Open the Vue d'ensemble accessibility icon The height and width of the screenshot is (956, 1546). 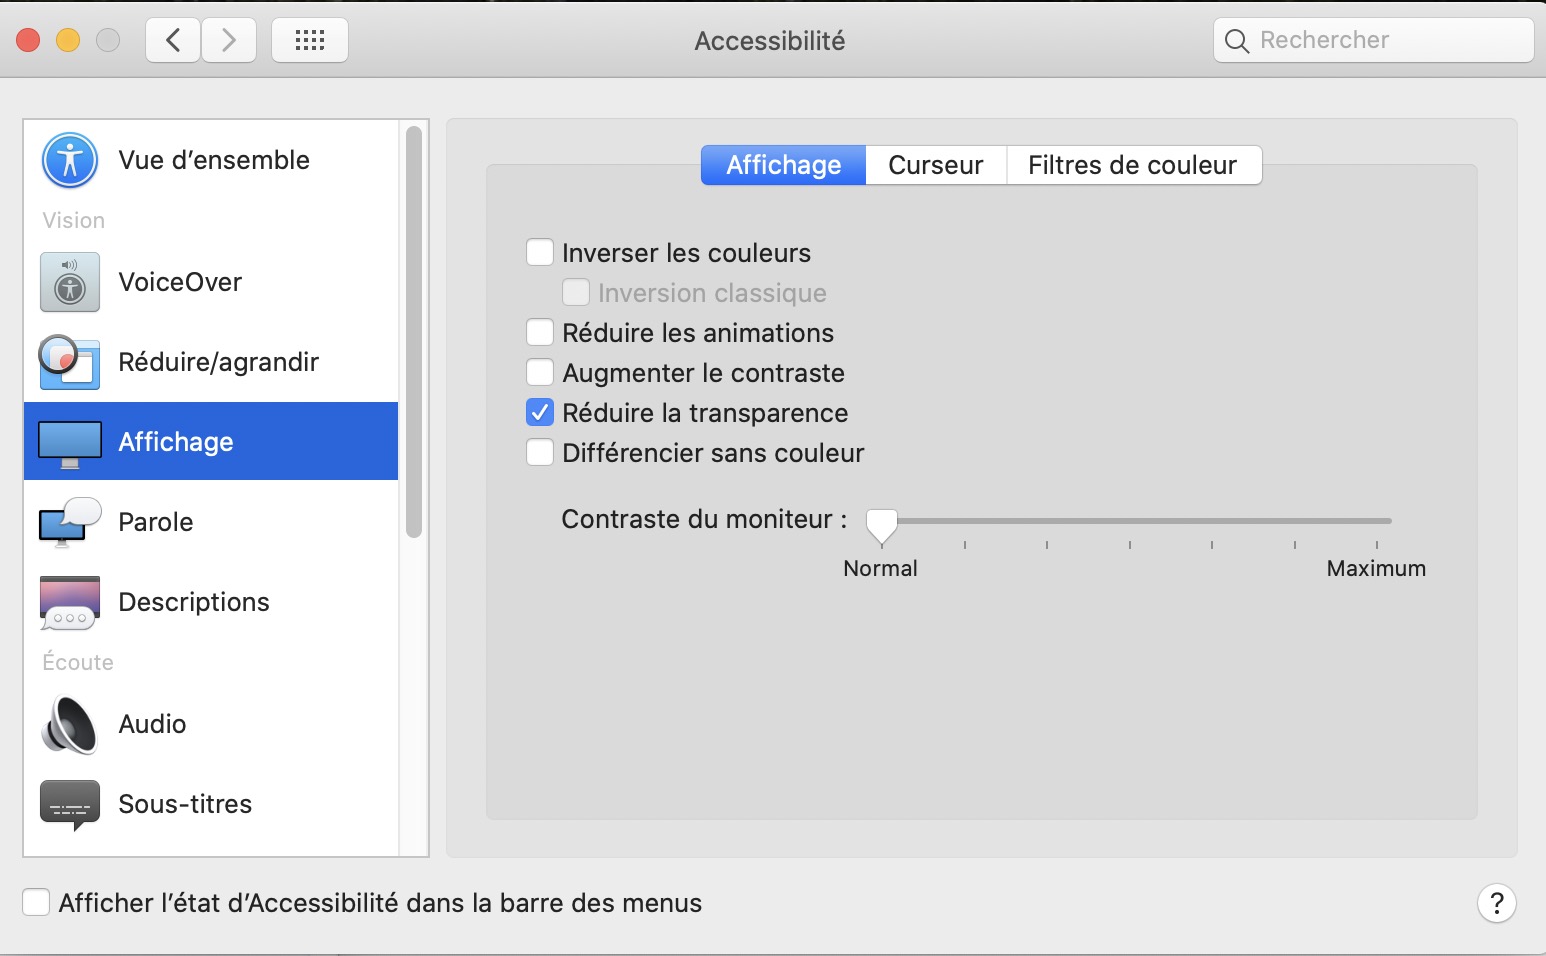[70, 160]
